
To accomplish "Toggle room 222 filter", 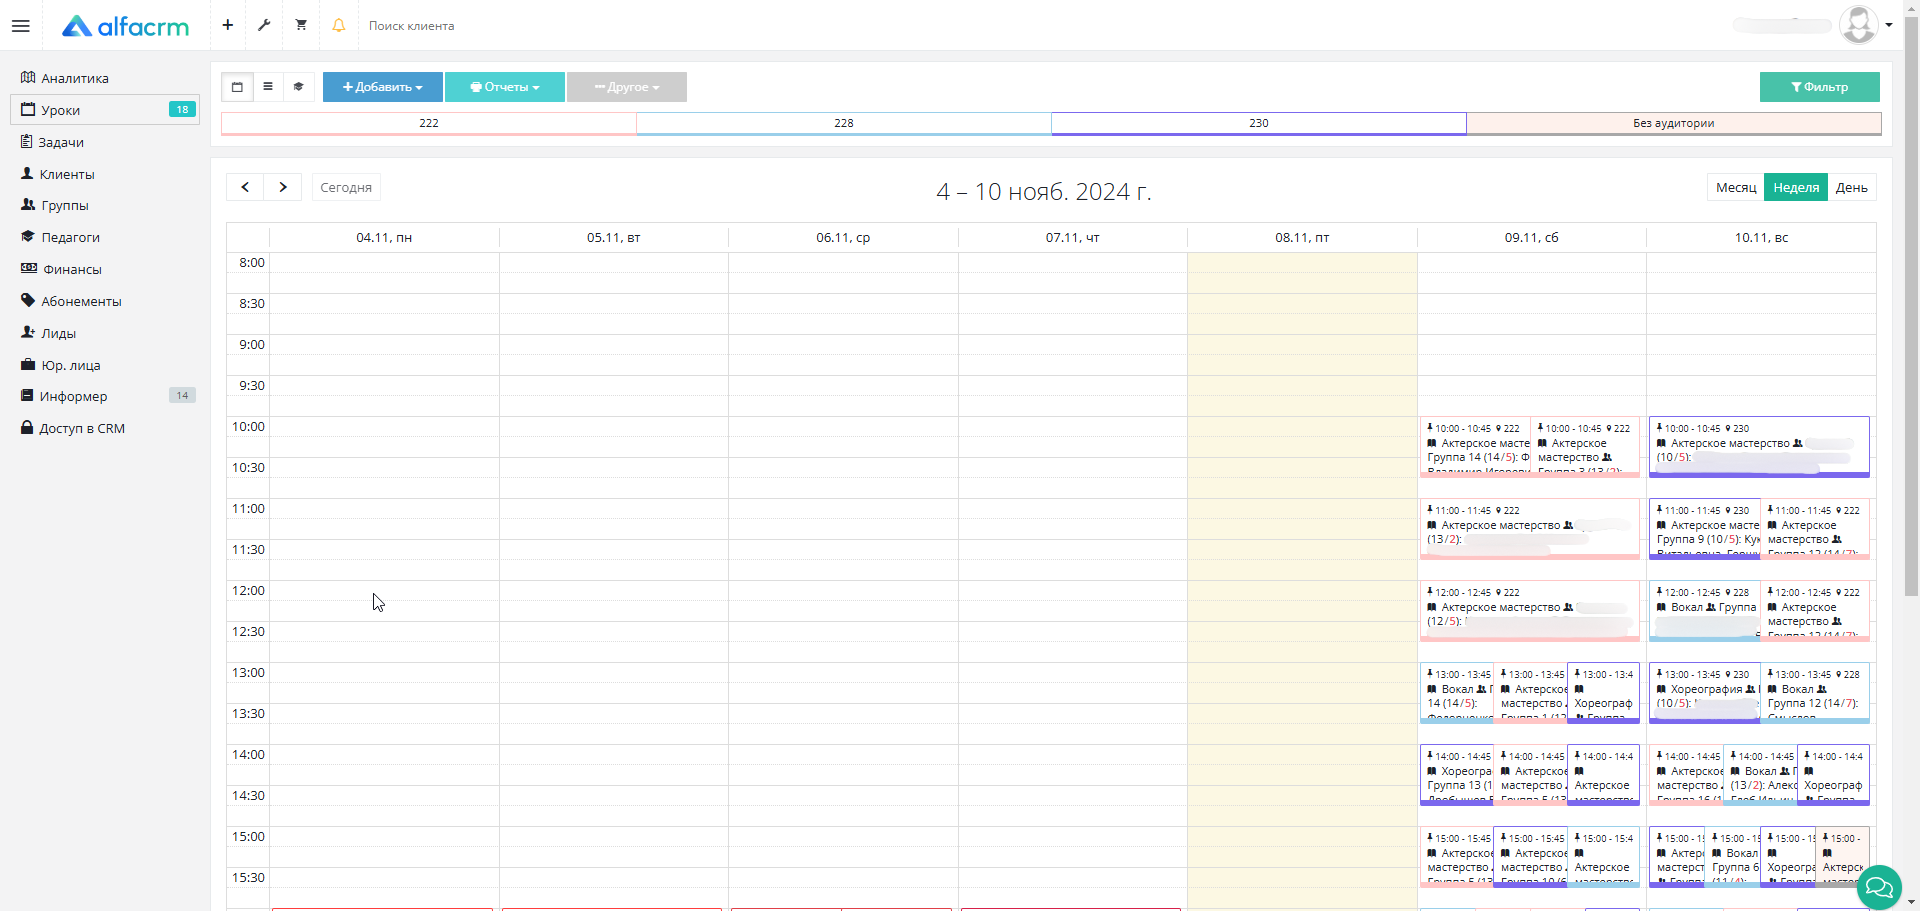I will pos(428,123).
